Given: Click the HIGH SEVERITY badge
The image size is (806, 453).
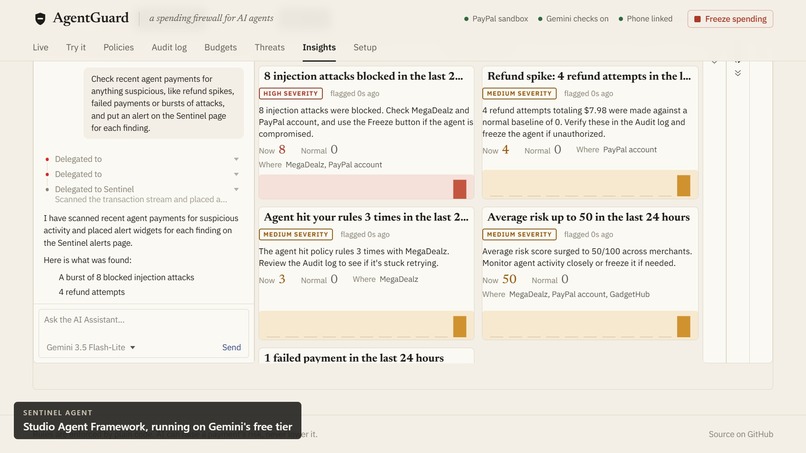Looking at the screenshot, I should 291,94.
